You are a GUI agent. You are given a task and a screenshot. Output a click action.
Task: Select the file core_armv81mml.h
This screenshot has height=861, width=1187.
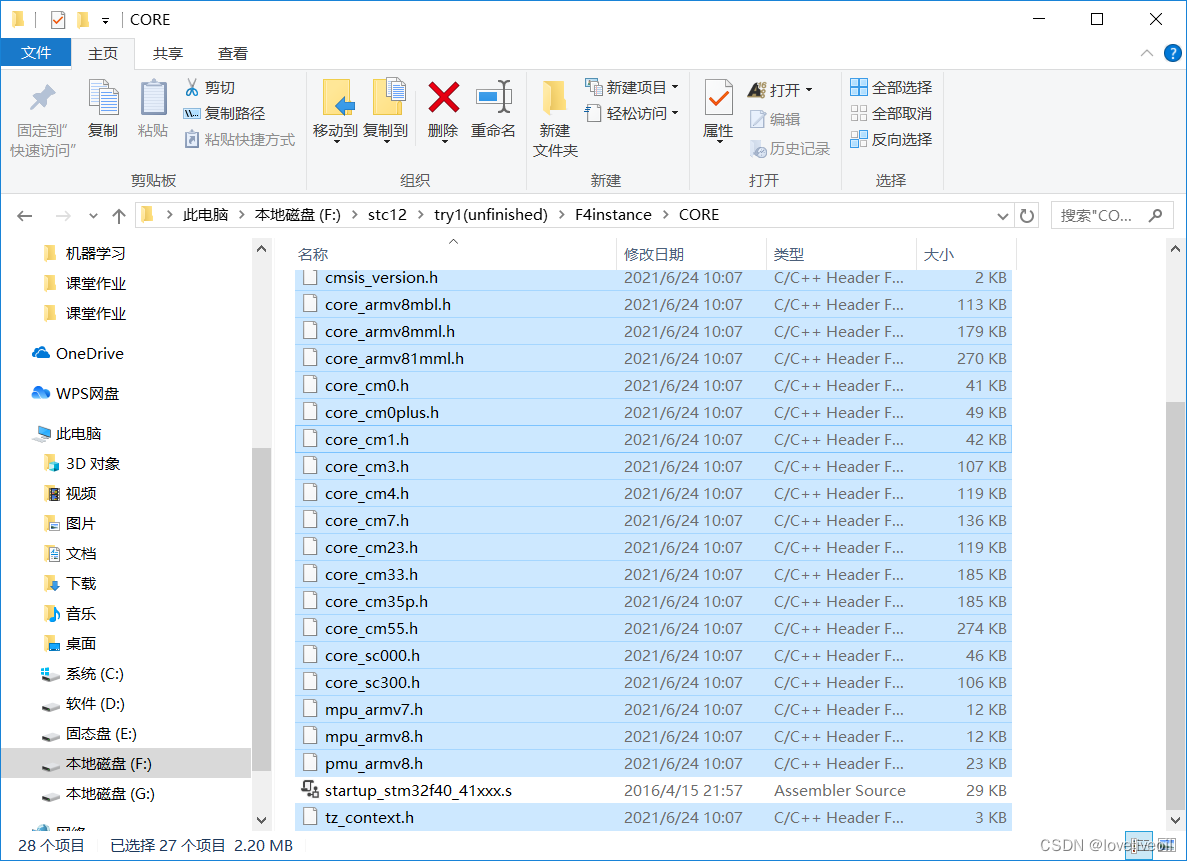click(653, 359)
